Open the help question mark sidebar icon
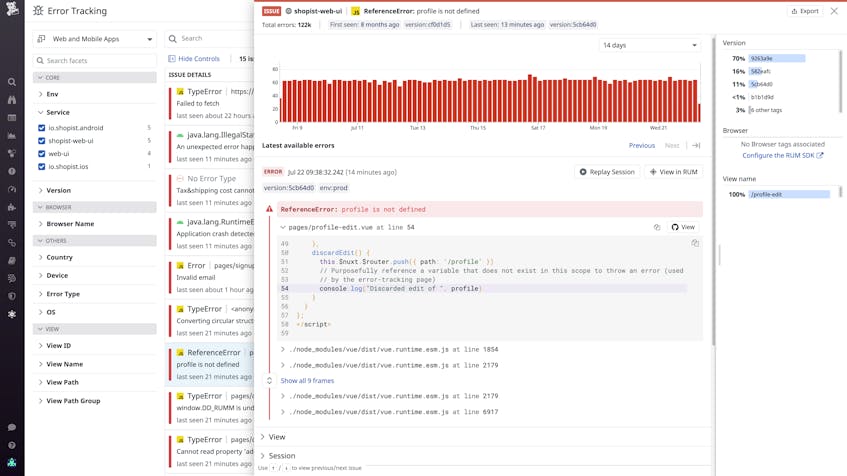This screenshot has height=476, width=847. 12,445
